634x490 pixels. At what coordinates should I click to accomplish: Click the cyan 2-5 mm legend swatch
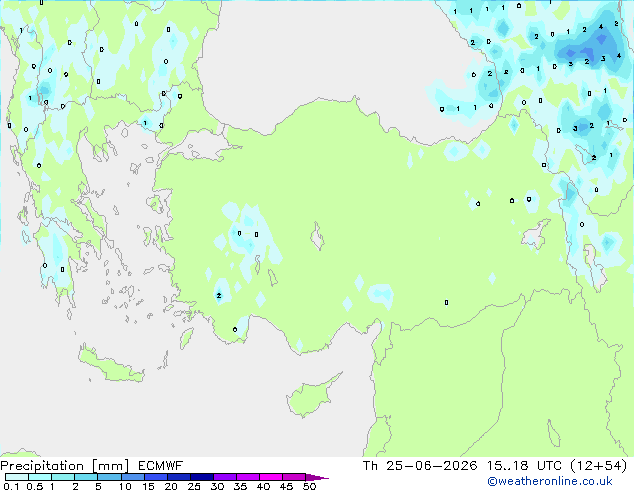click(86, 477)
